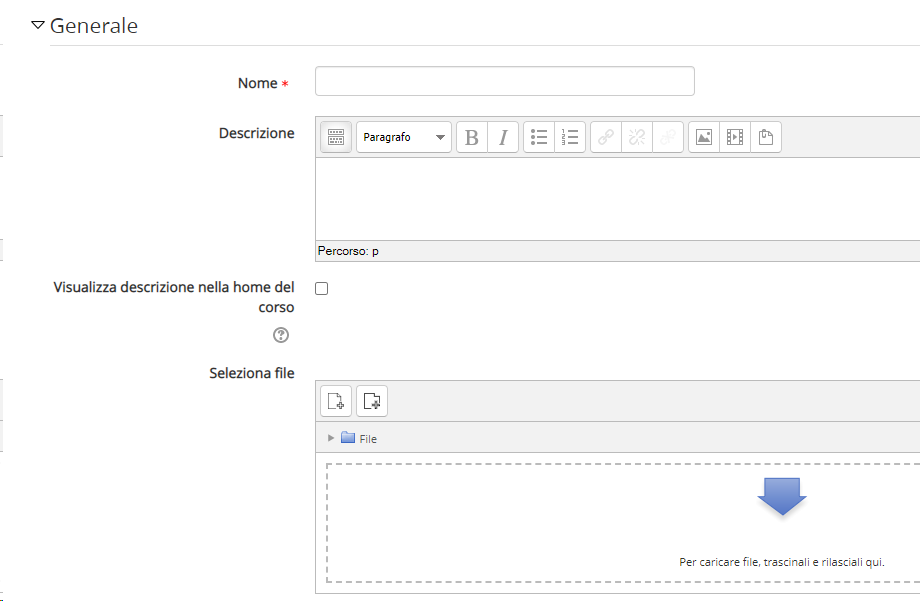Insert an image into description

click(703, 137)
